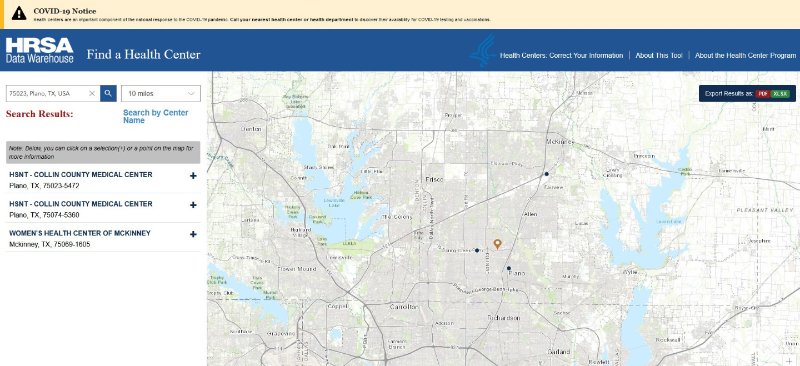This screenshot has width=800, height=366.
Task: Export results as PDF
Action: (763, 93)
